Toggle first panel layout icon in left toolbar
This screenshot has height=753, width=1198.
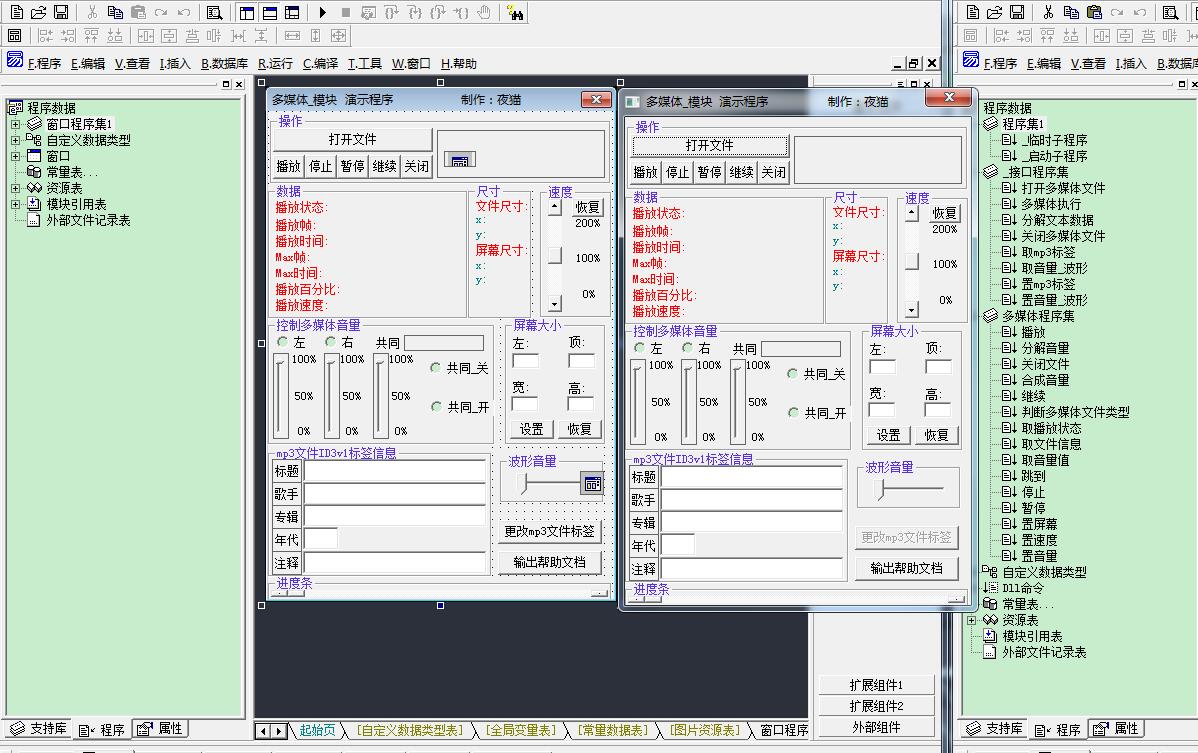tap(246, 12)
